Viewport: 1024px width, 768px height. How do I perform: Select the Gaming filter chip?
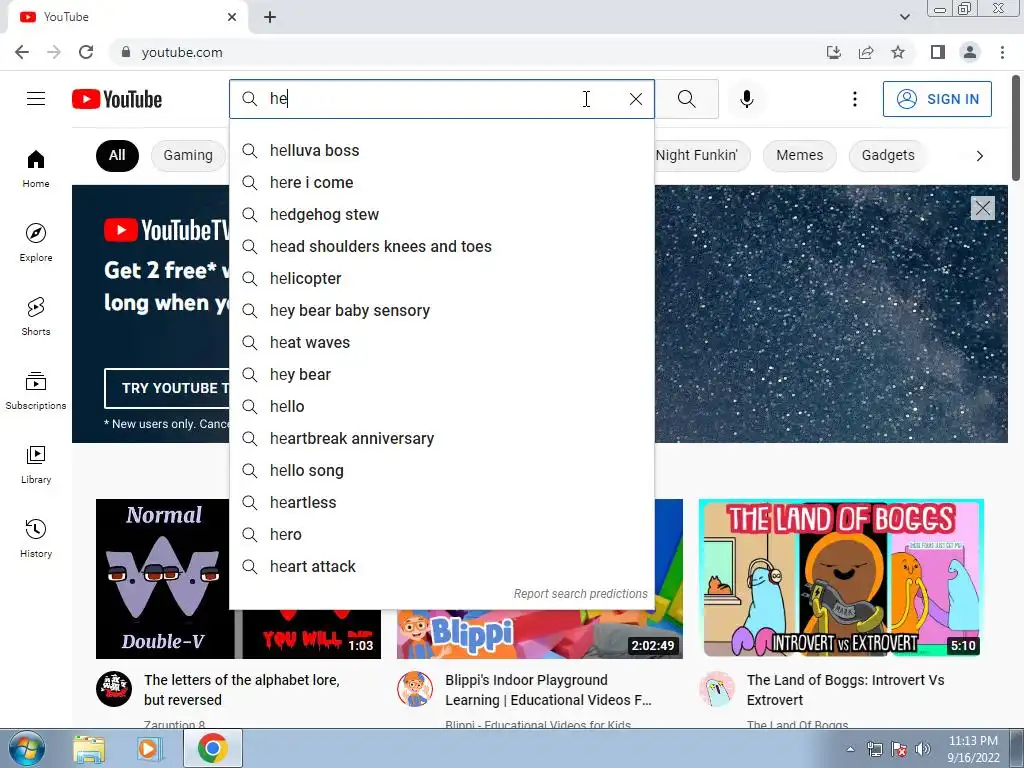coord(188,155)
